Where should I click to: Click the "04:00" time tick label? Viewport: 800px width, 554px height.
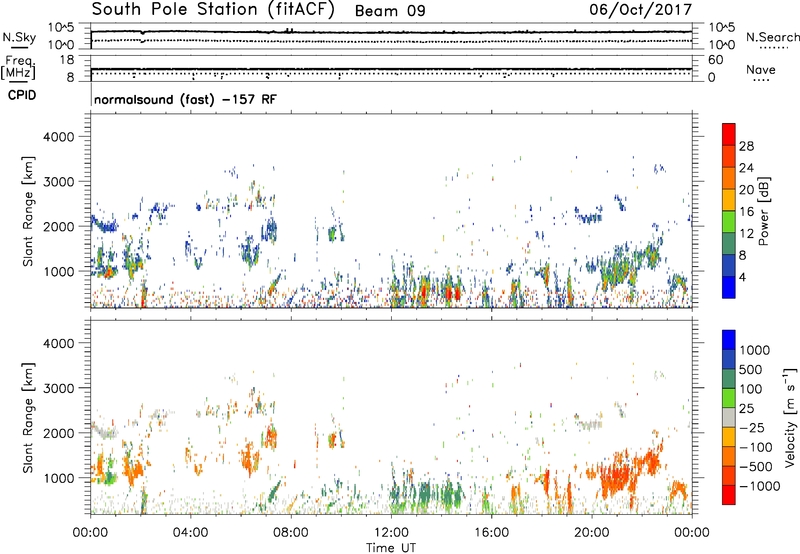(190, 533)
